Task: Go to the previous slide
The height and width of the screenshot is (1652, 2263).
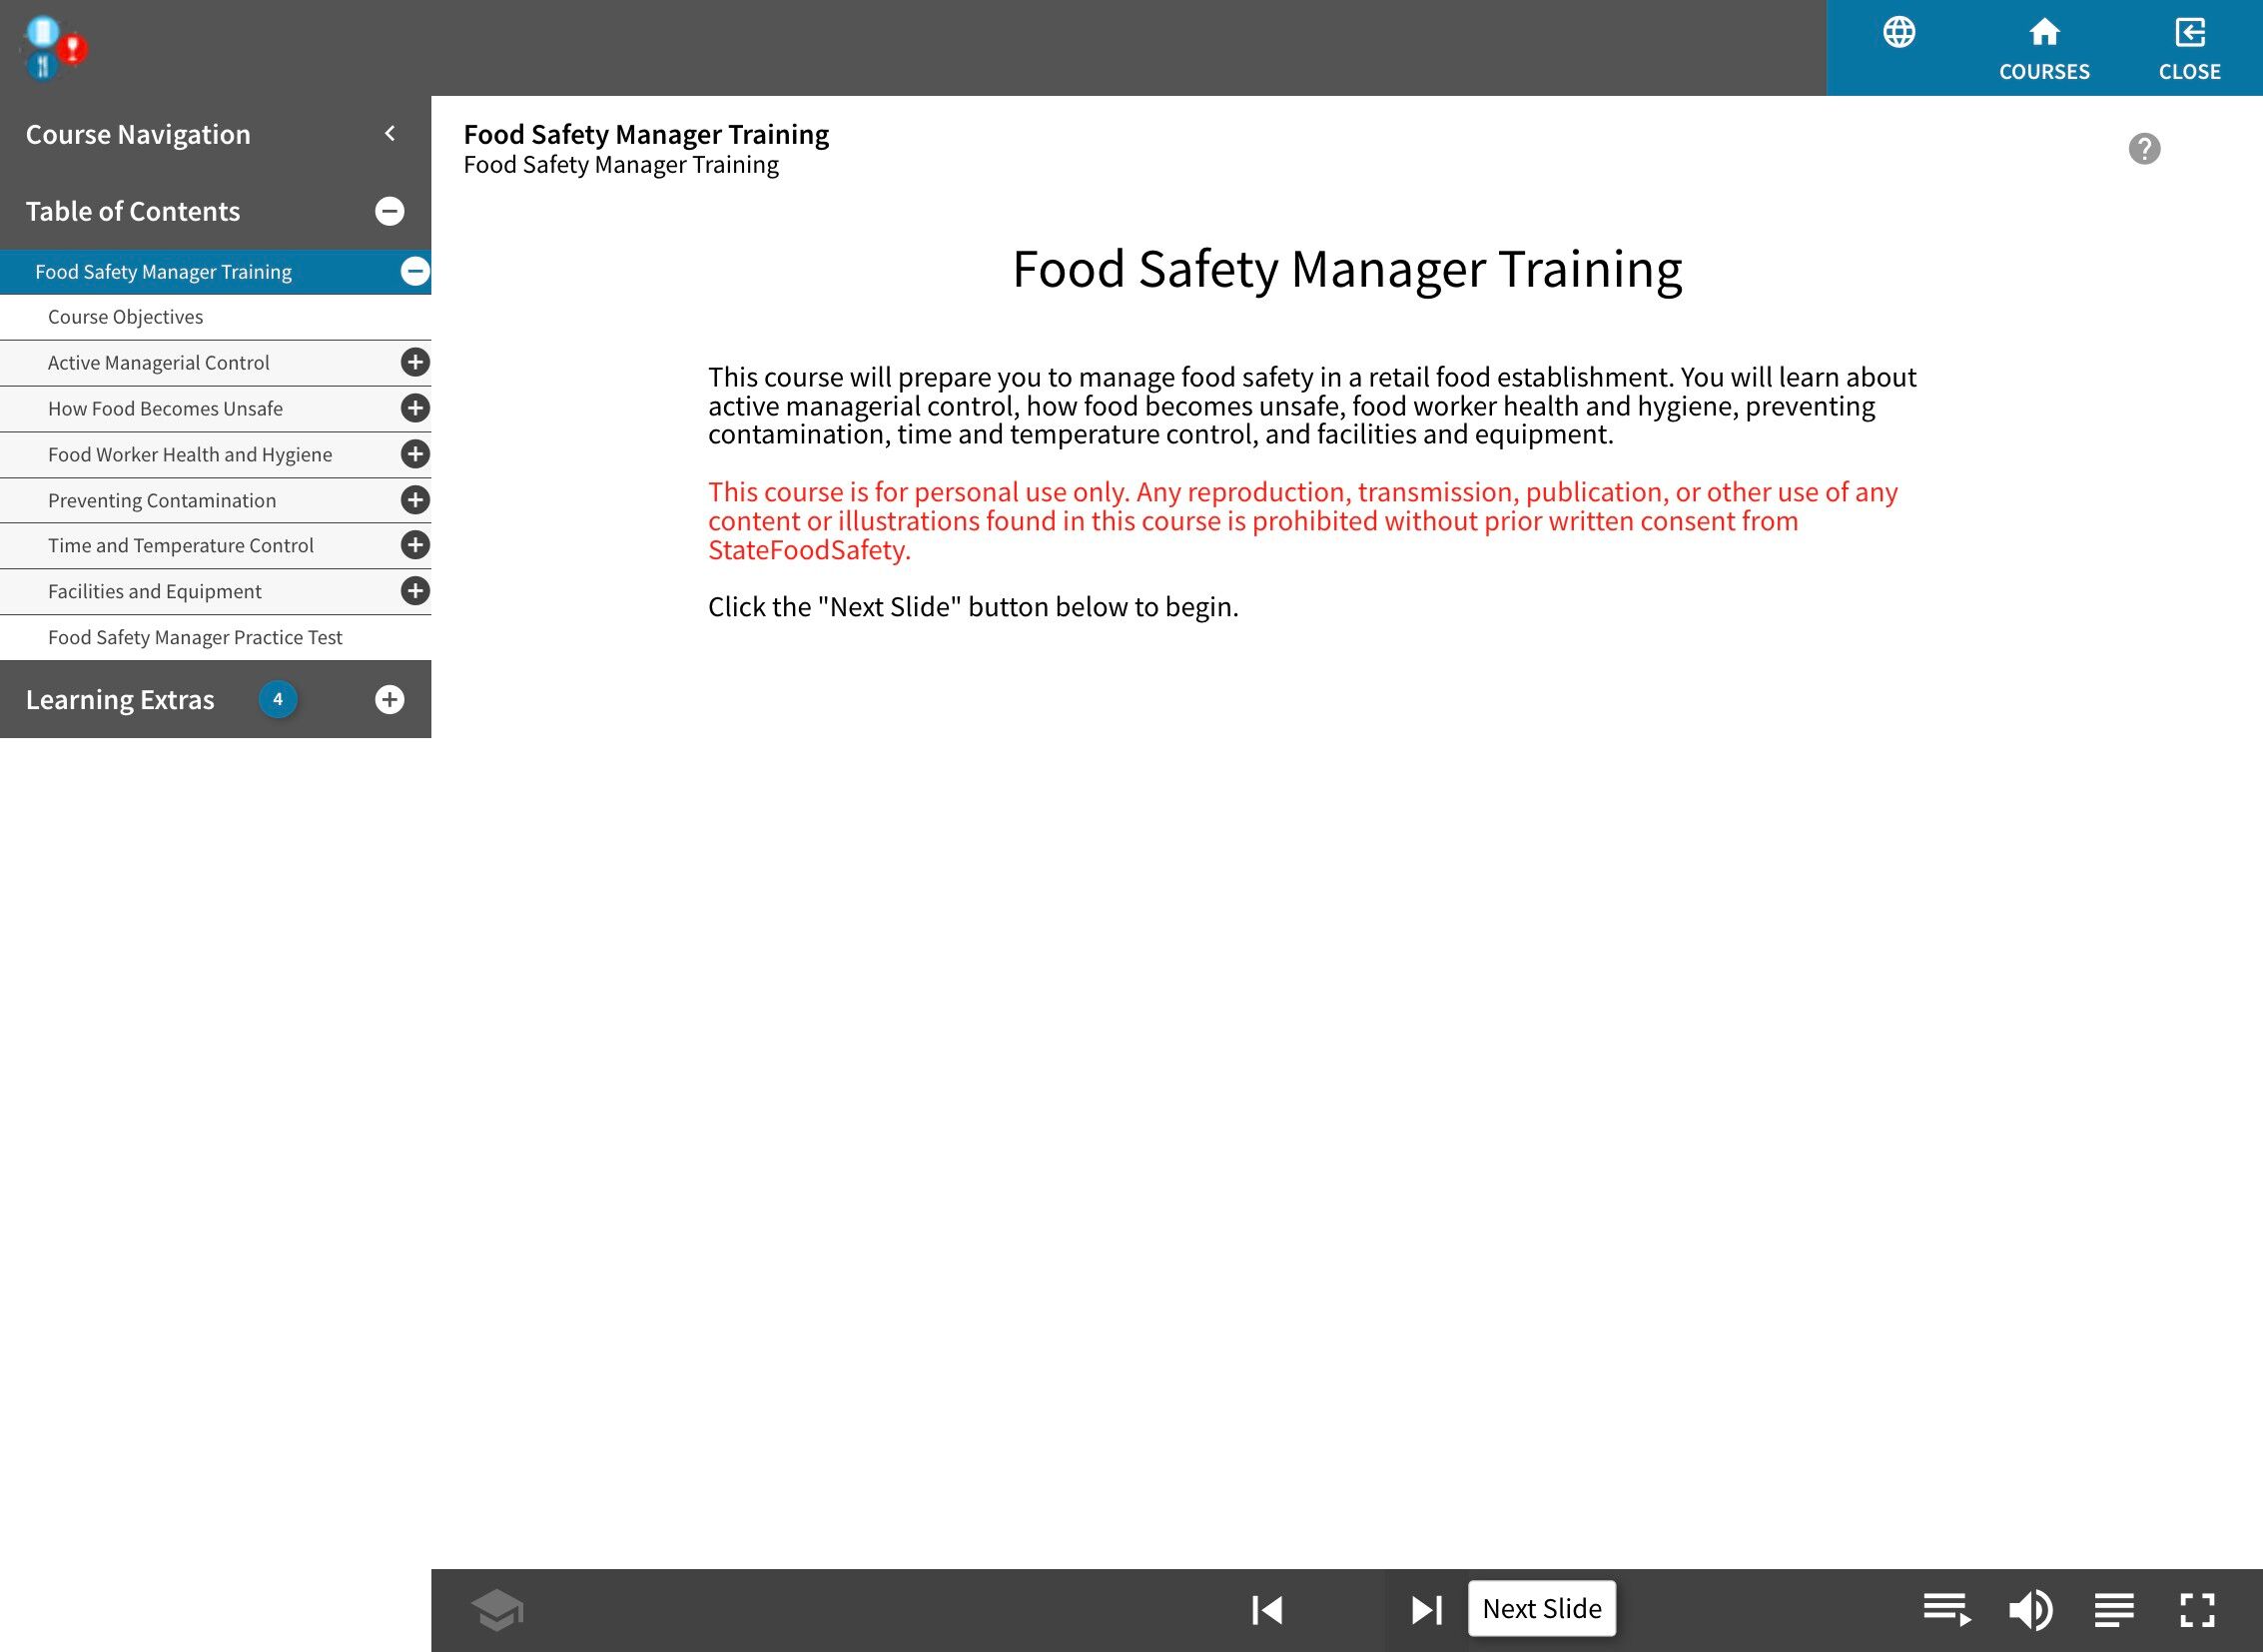Action: (x=1266, y=1610)
